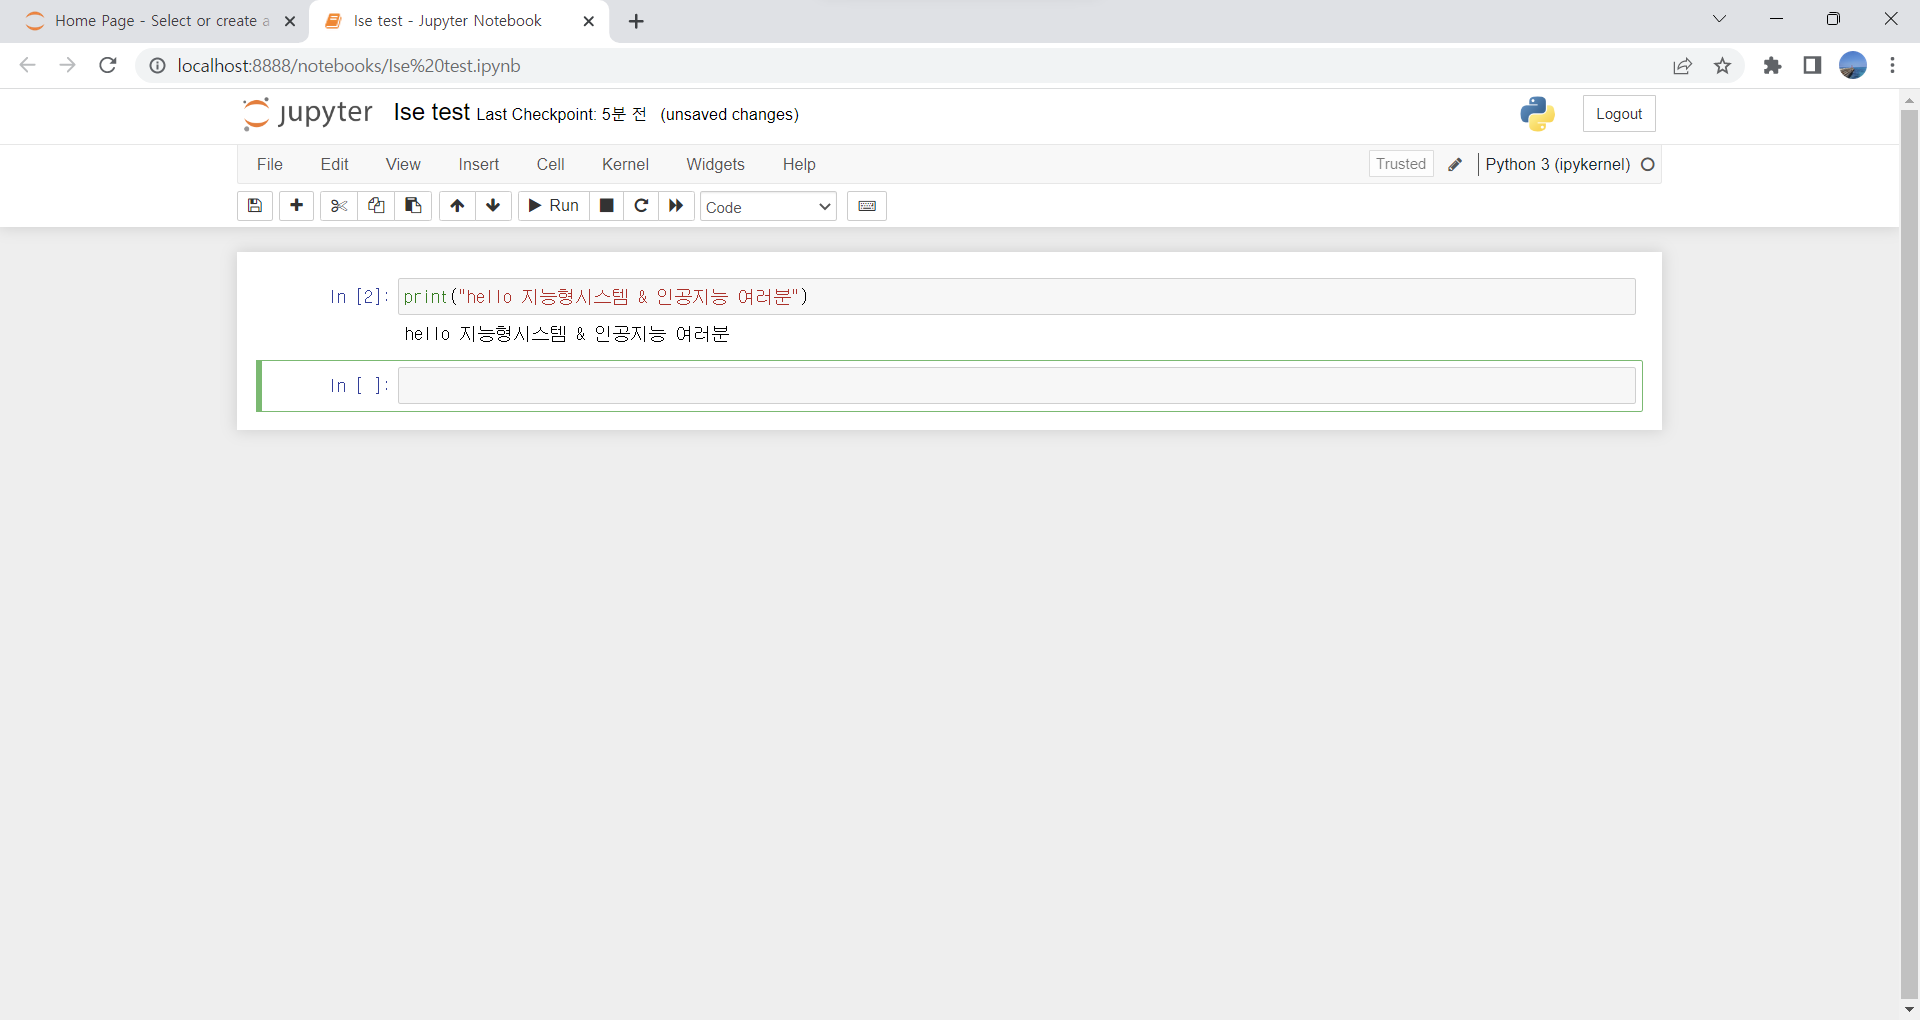Viewport: 1920px width, 1020px height.
Task: Open the command palette keyboard icon
Action: click(x=866, y=206)
